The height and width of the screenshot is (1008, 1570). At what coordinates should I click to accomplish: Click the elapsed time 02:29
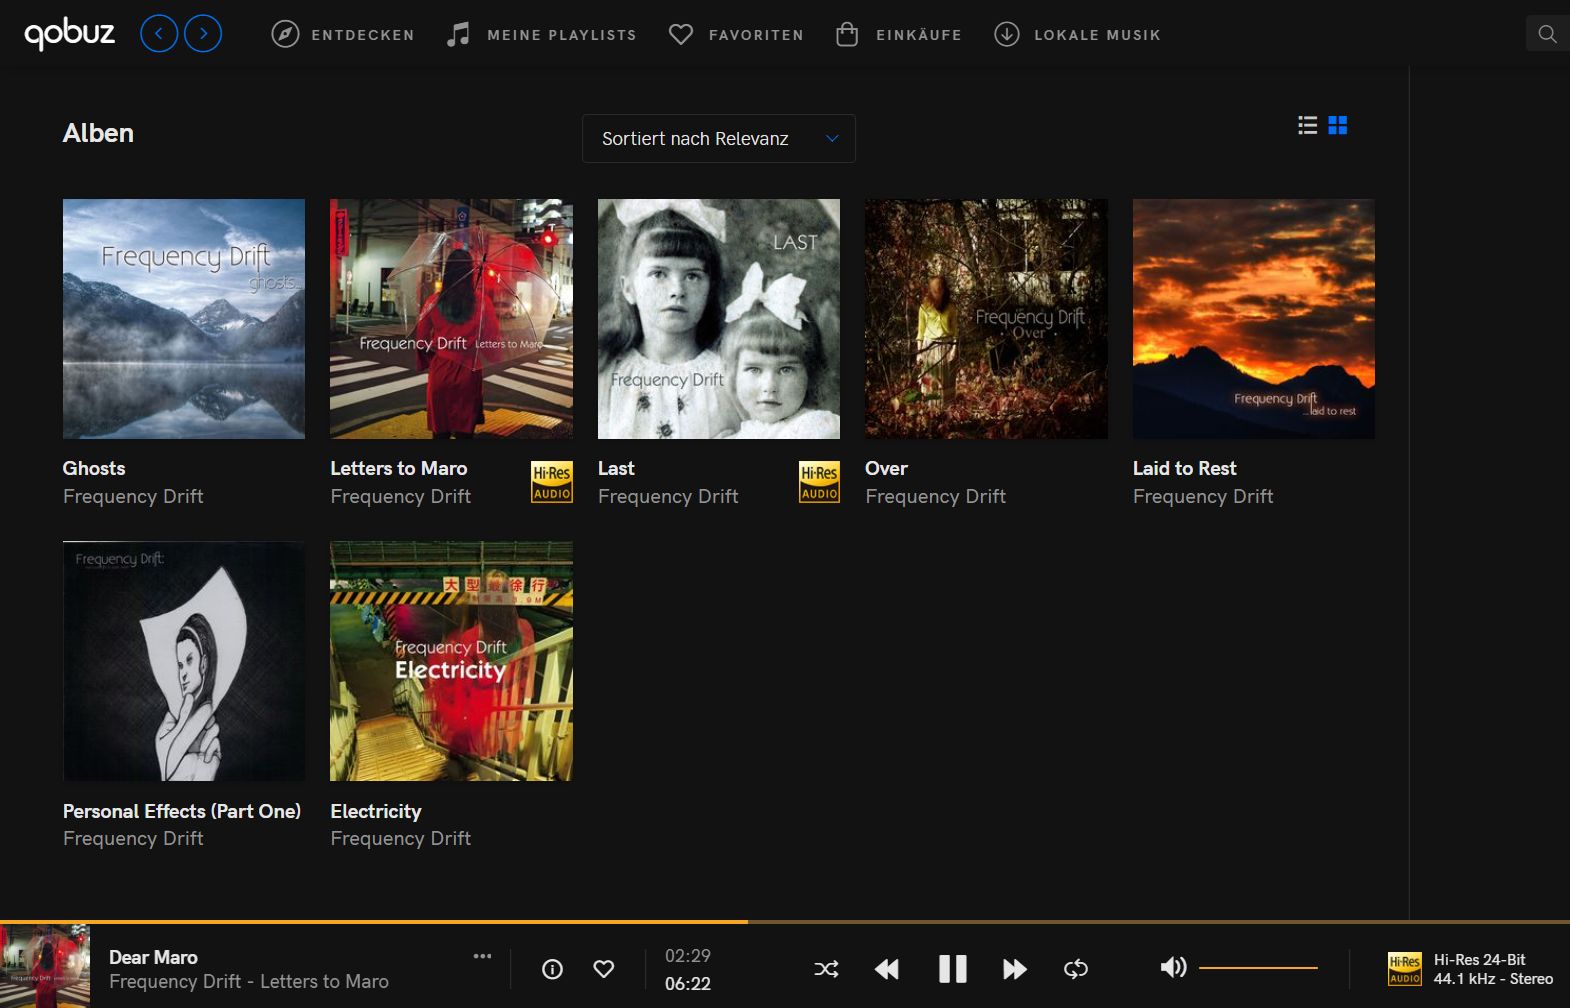tap(688, 956)
